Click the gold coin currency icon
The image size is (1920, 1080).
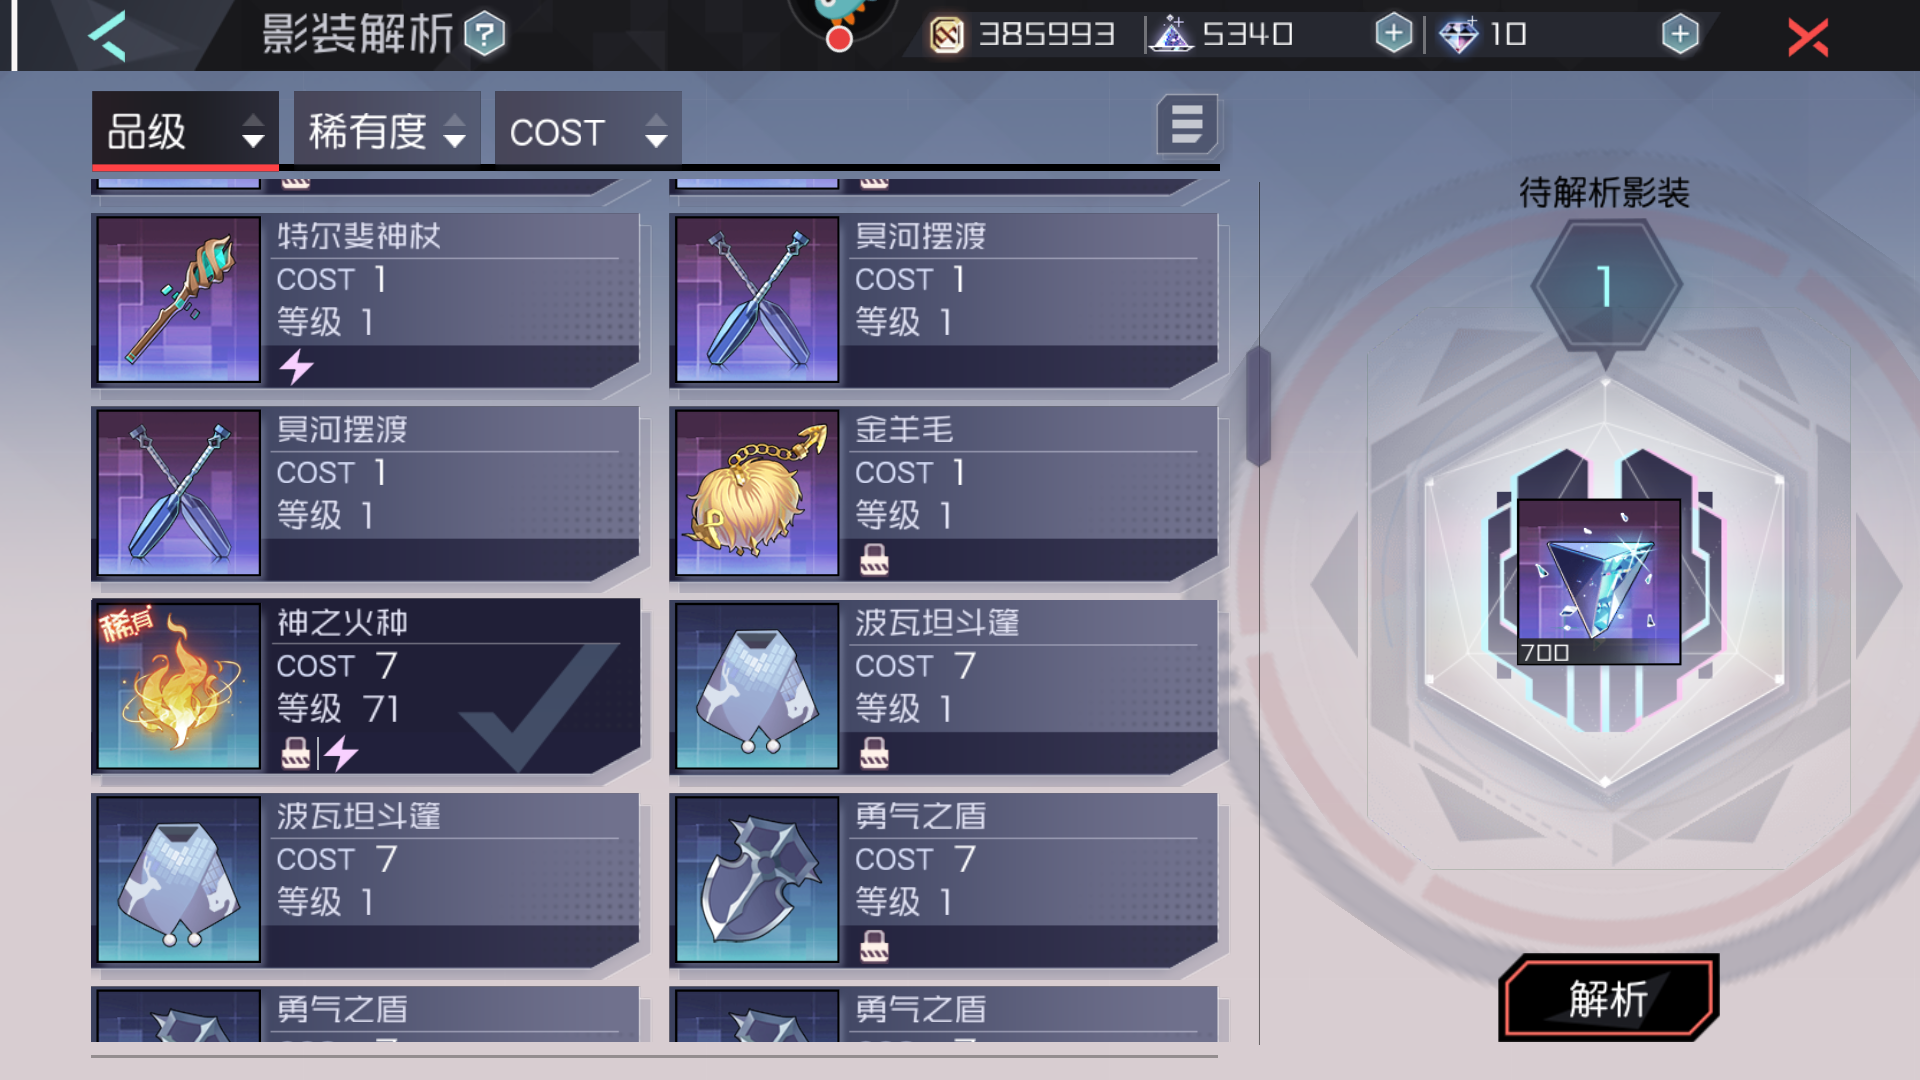coord(946,35)
